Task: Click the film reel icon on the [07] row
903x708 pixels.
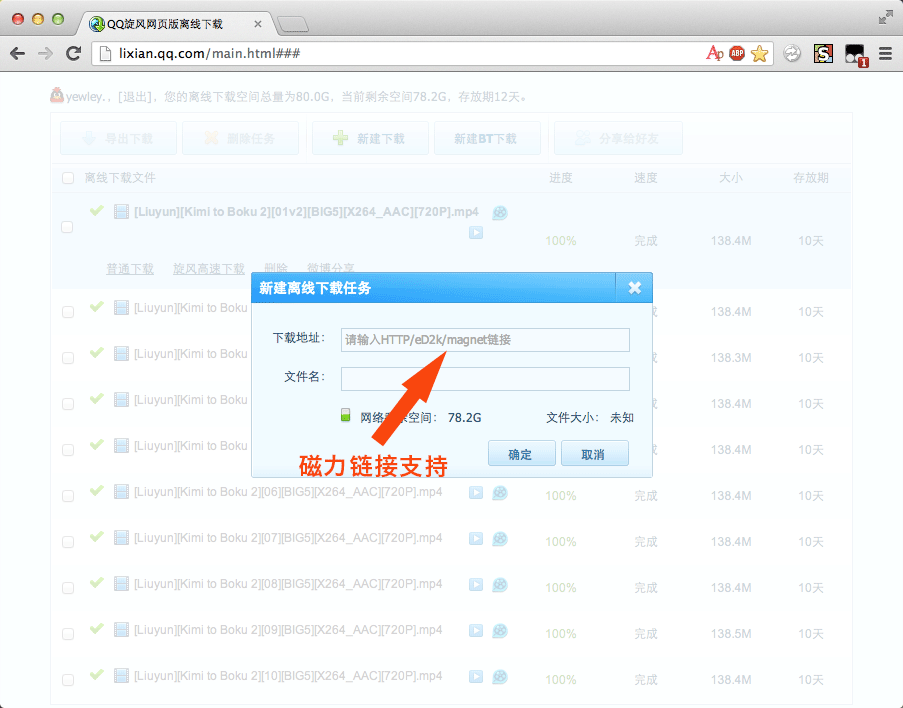Action: click(500, 539)
